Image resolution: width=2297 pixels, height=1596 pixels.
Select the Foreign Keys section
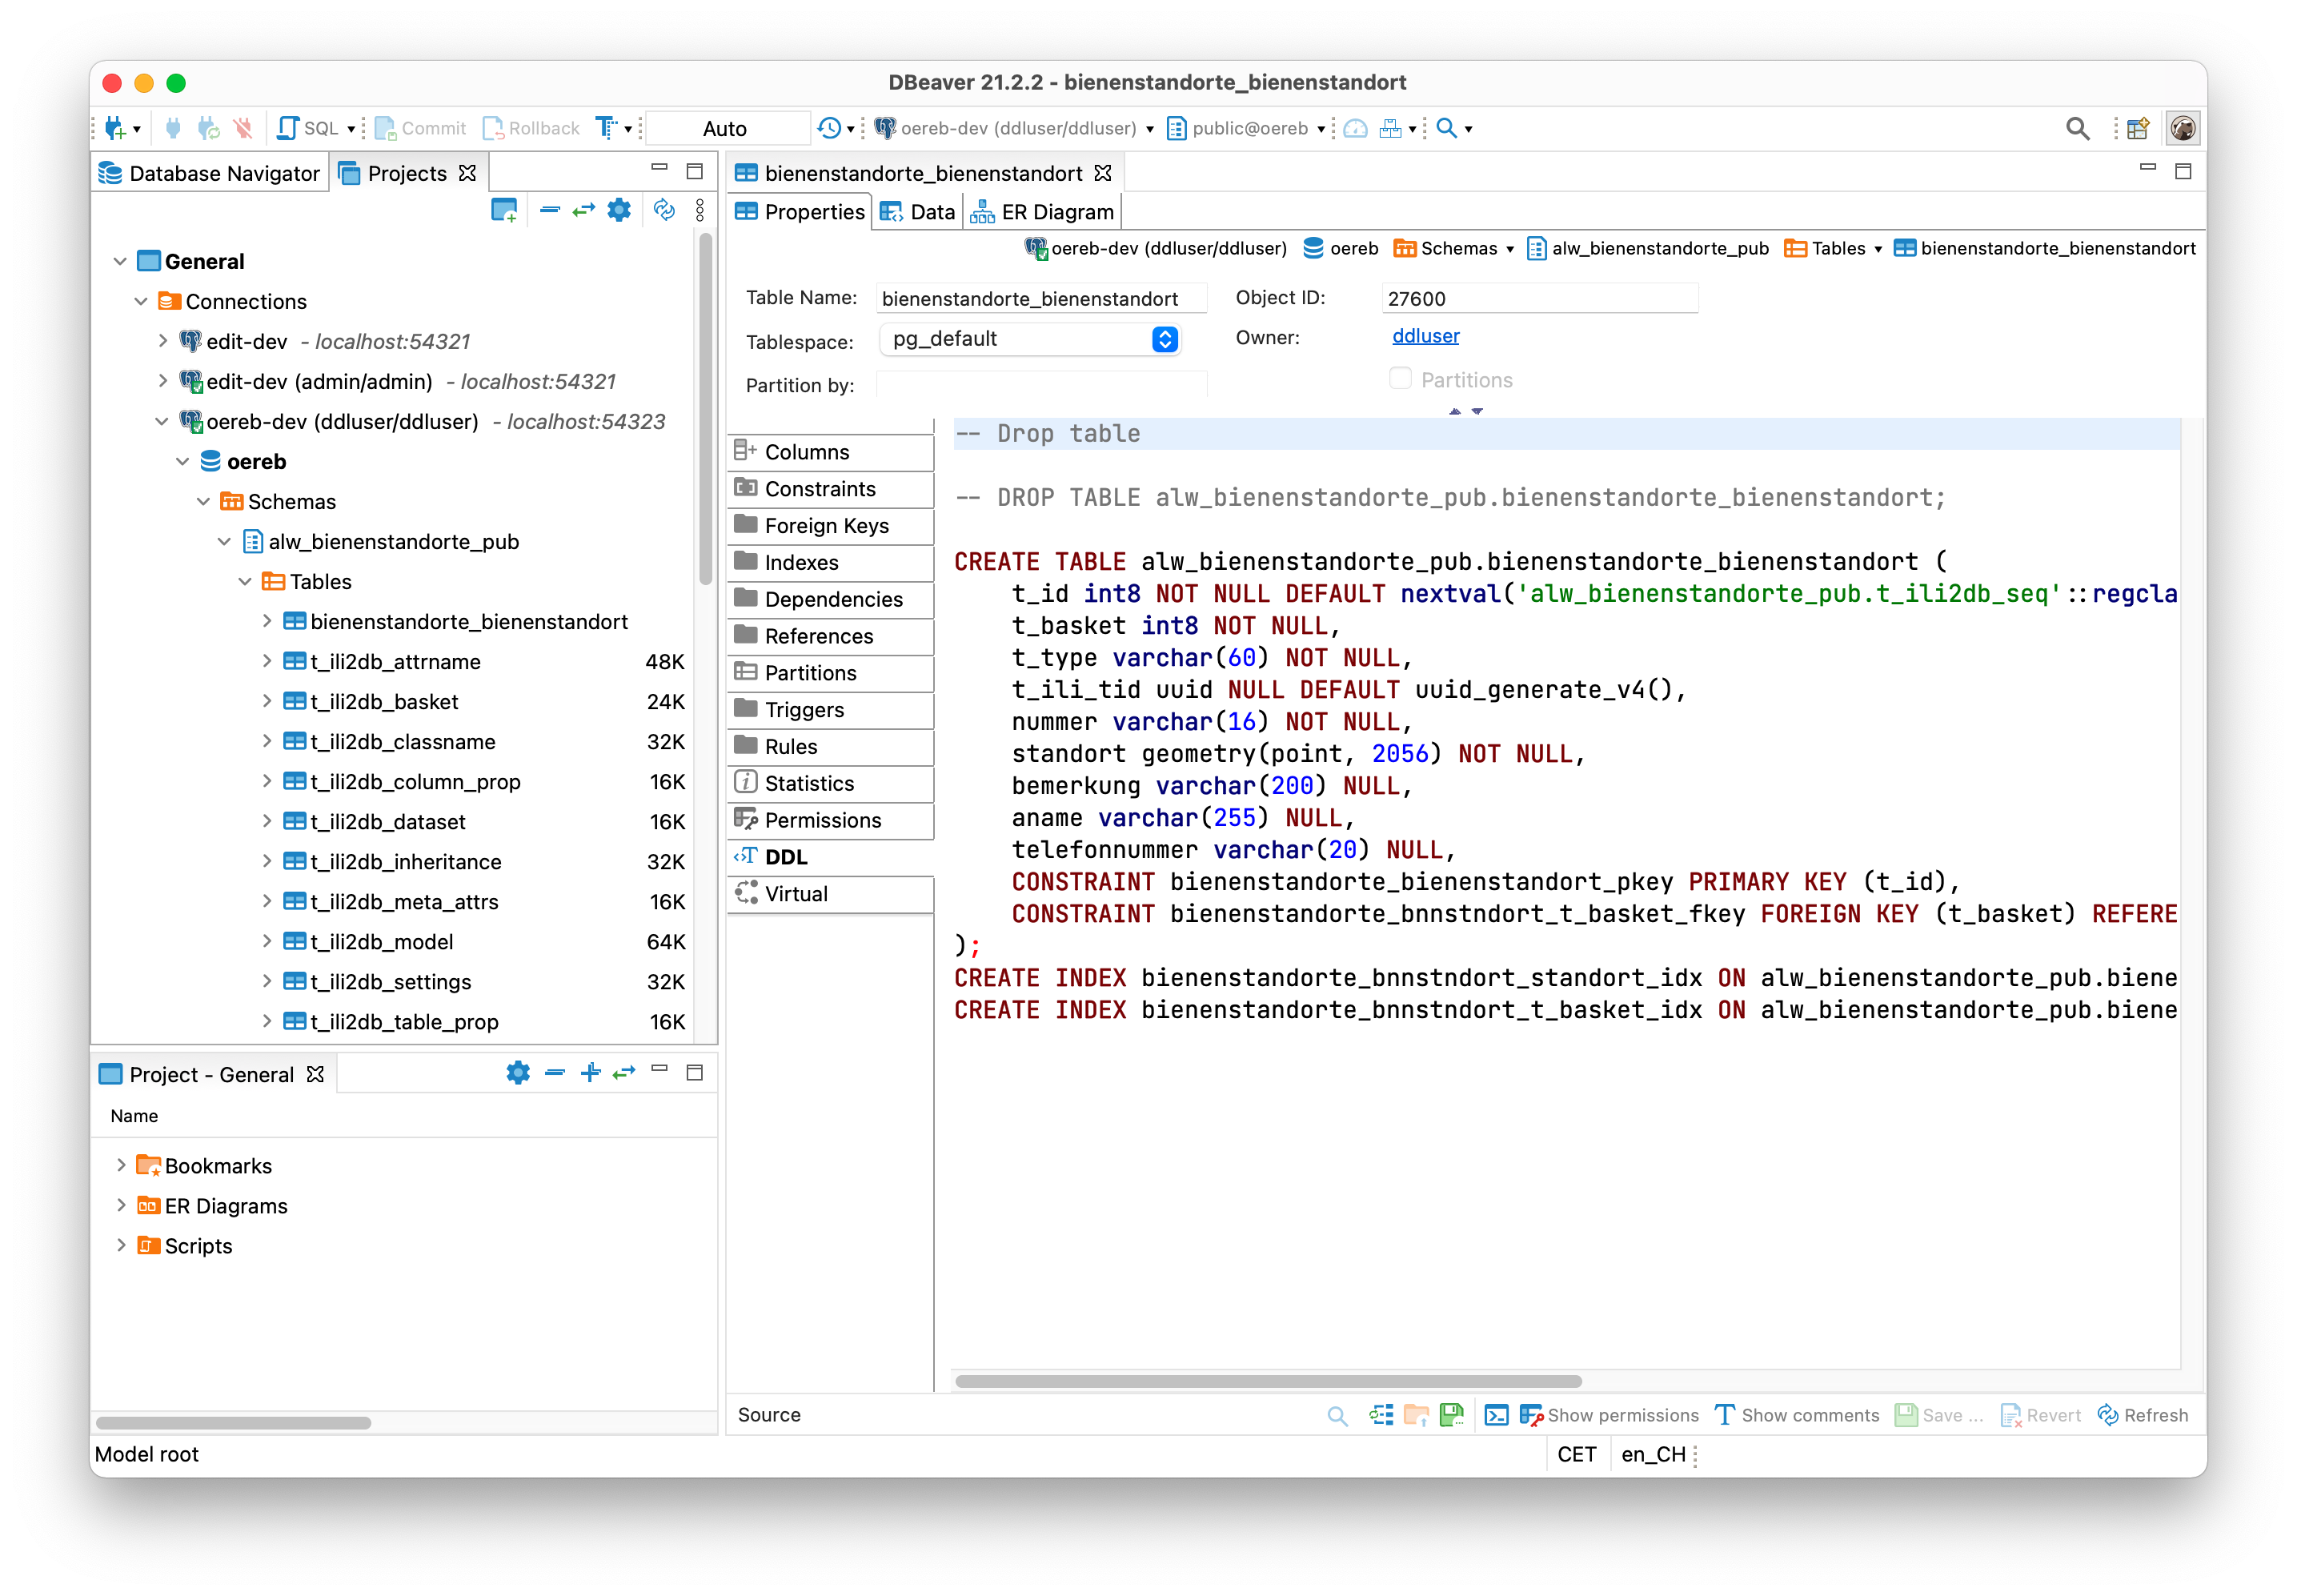(x=831, y=526)
